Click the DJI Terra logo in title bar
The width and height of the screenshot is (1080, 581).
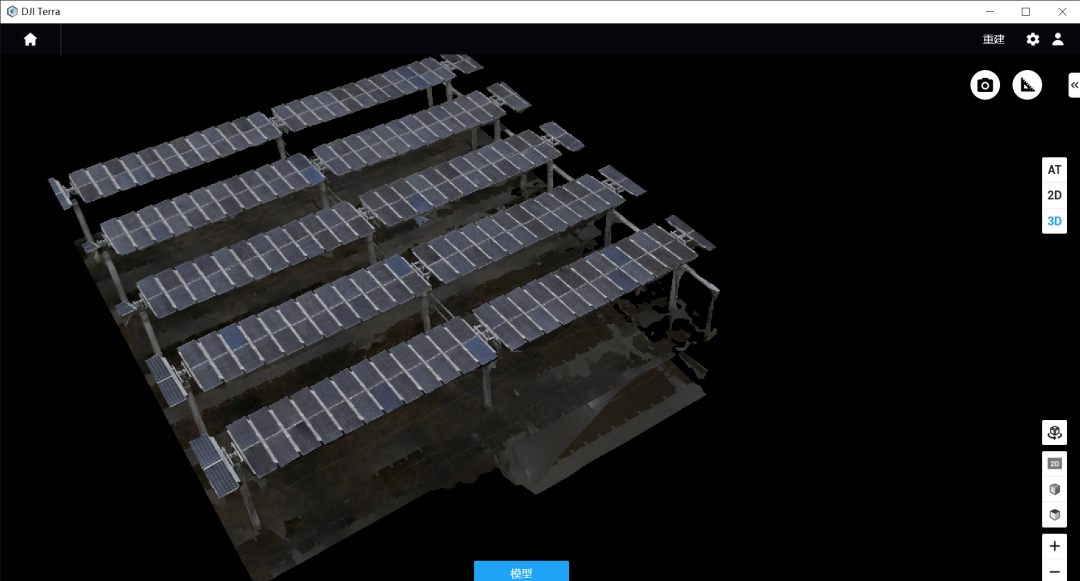point(12,12)
